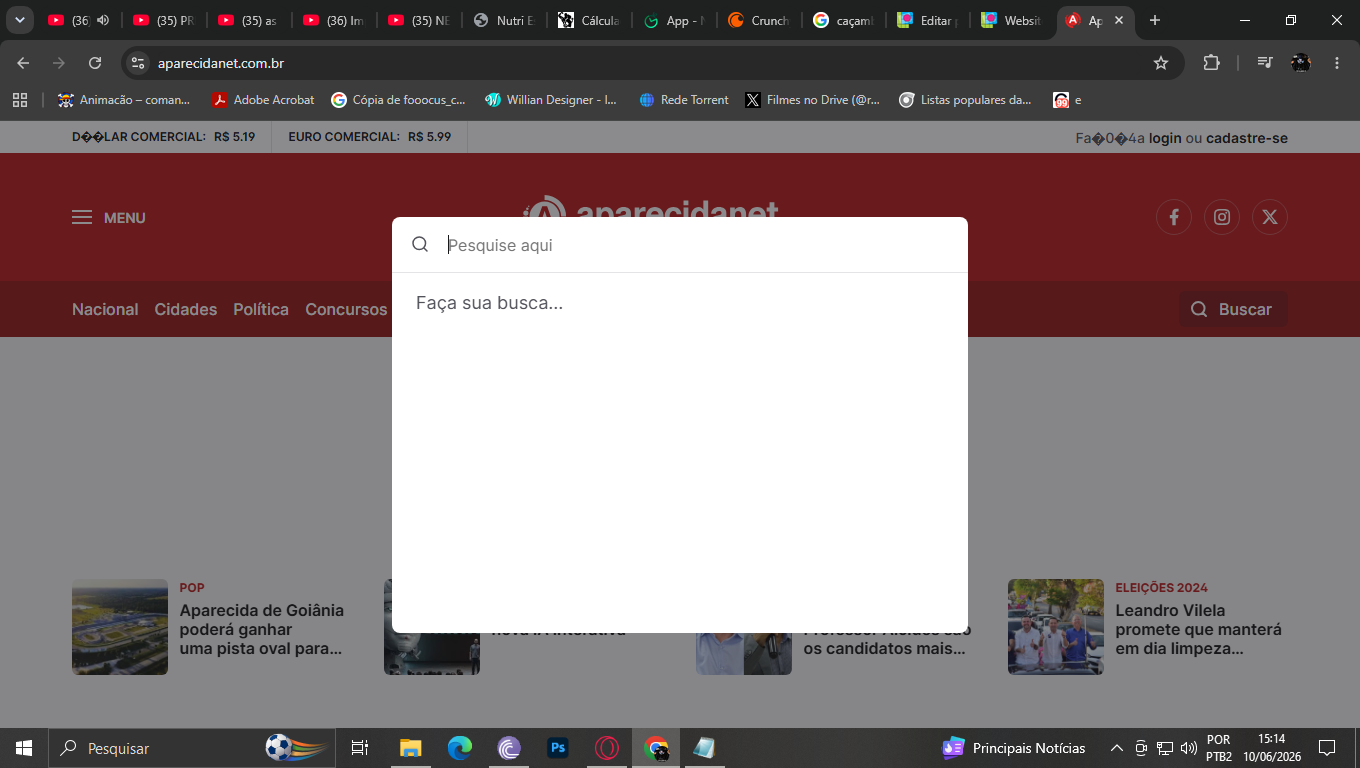Open the volume control in tray
1360x768 pixels.
click(x=1189, y=748)
